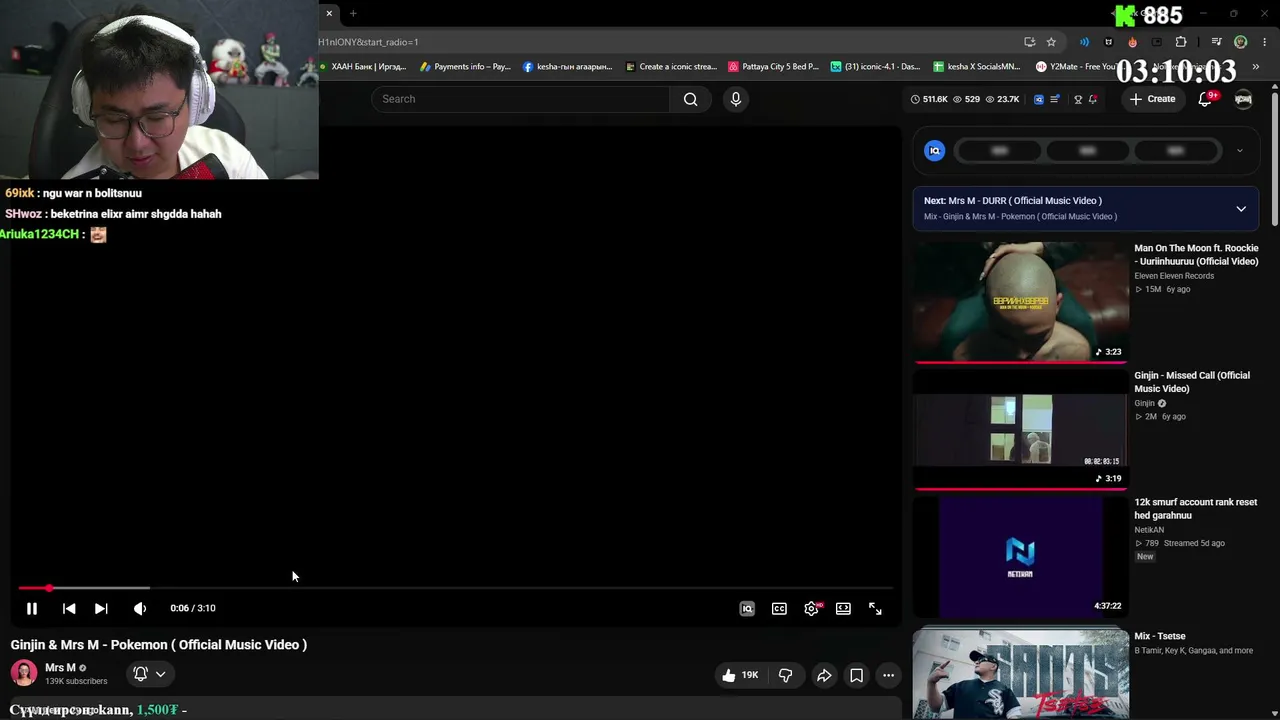Open the Create button
Viewport: 1280px width, 720px height.
point(1152,99)
